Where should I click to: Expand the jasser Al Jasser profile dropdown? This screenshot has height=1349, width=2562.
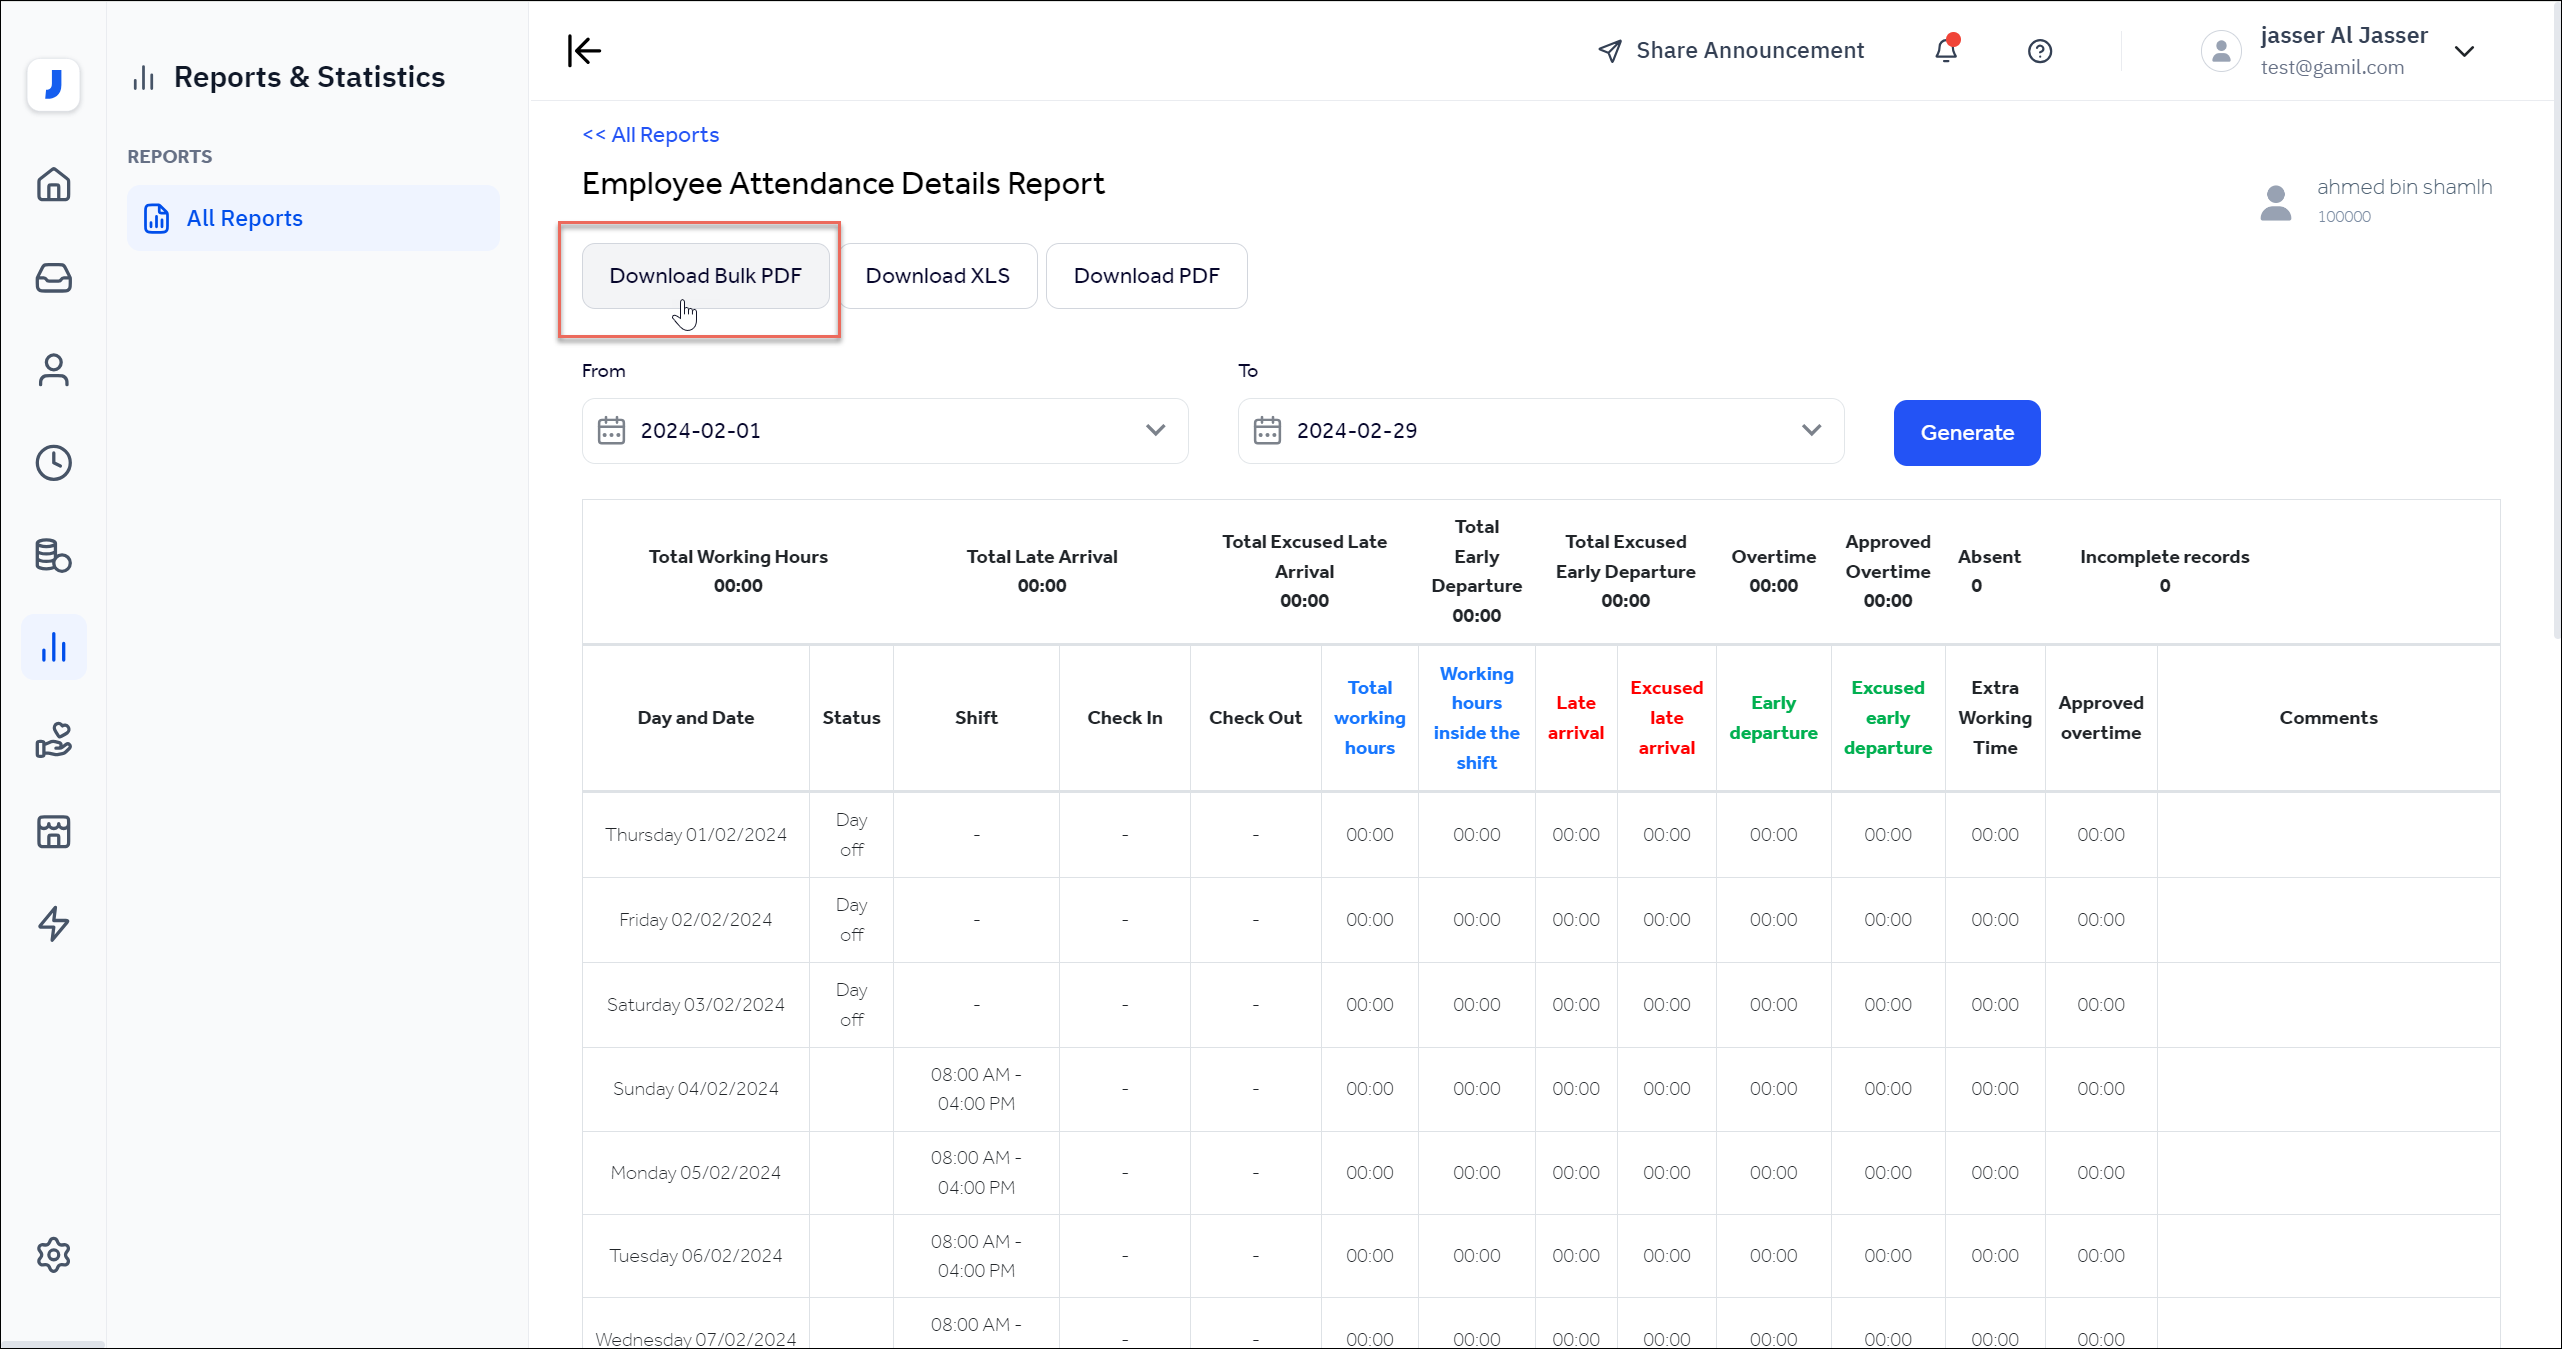[2465, 50]
